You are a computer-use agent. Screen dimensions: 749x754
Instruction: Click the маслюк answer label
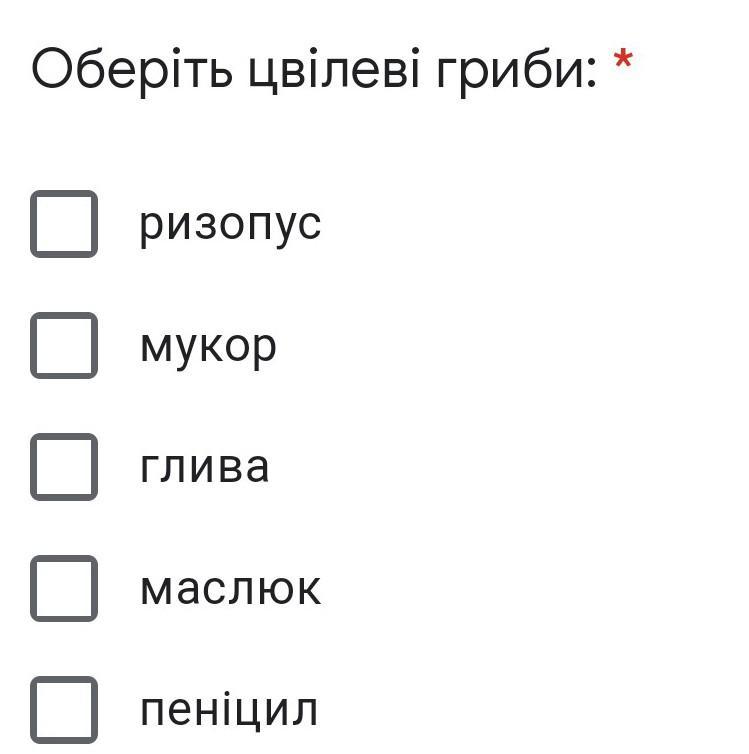231,589
